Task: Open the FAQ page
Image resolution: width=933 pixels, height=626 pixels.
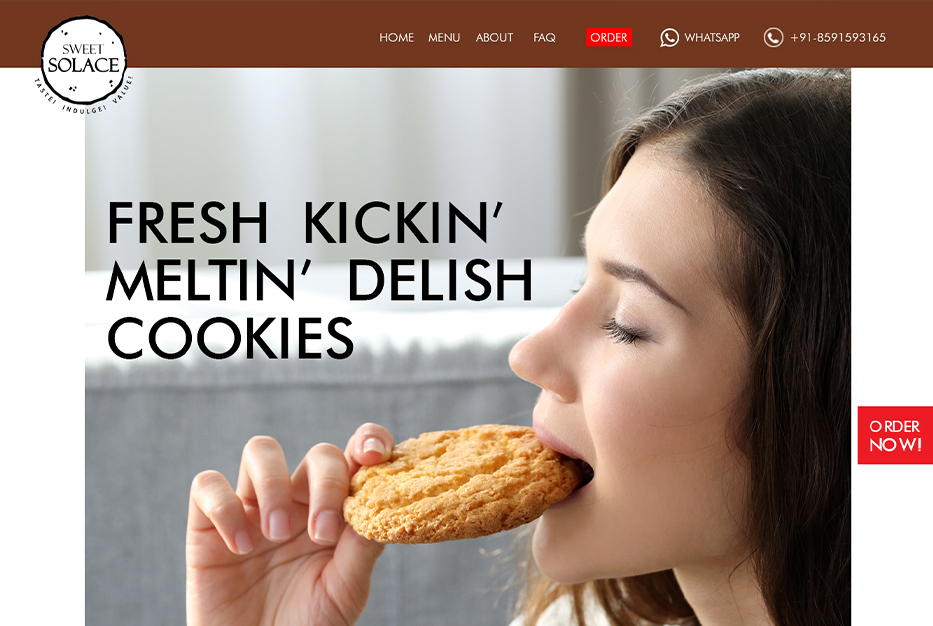Action: click(544, 37)
